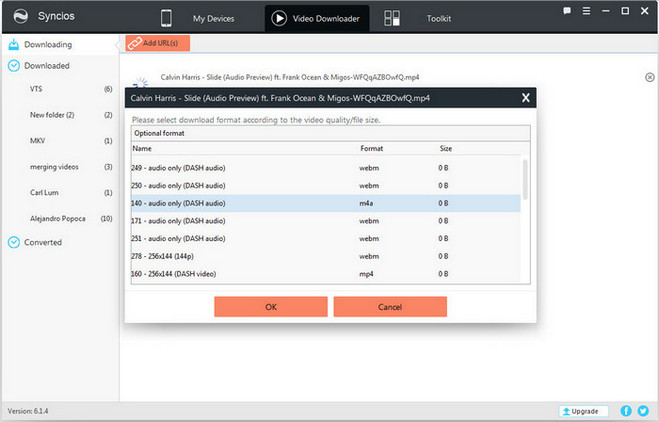Image resolution: width=659 pixels, height=422 pixels.
Task: Click the Add URL(s) button
Action: coord(158,43)
